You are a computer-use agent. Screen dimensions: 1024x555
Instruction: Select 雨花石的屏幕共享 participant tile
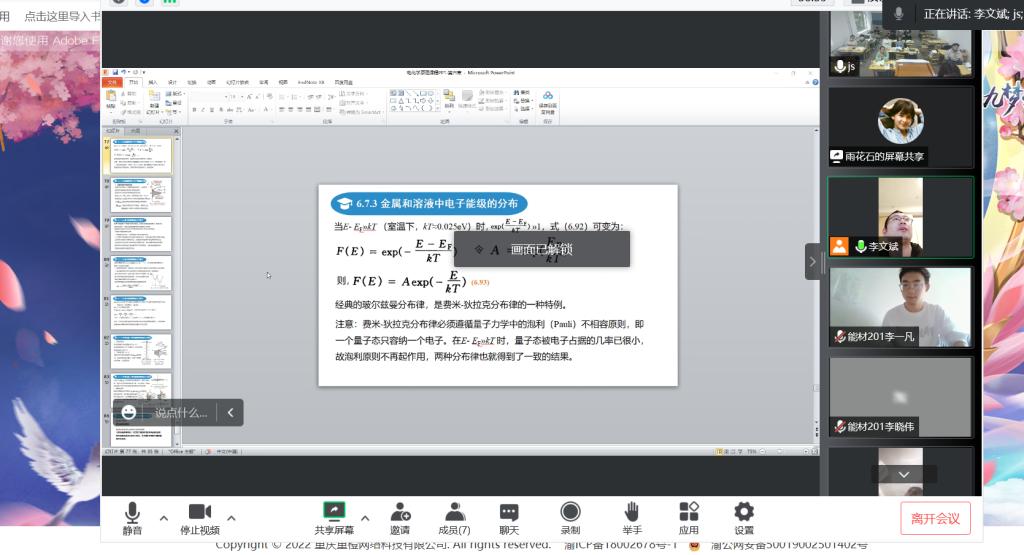(x=901, y=127)
